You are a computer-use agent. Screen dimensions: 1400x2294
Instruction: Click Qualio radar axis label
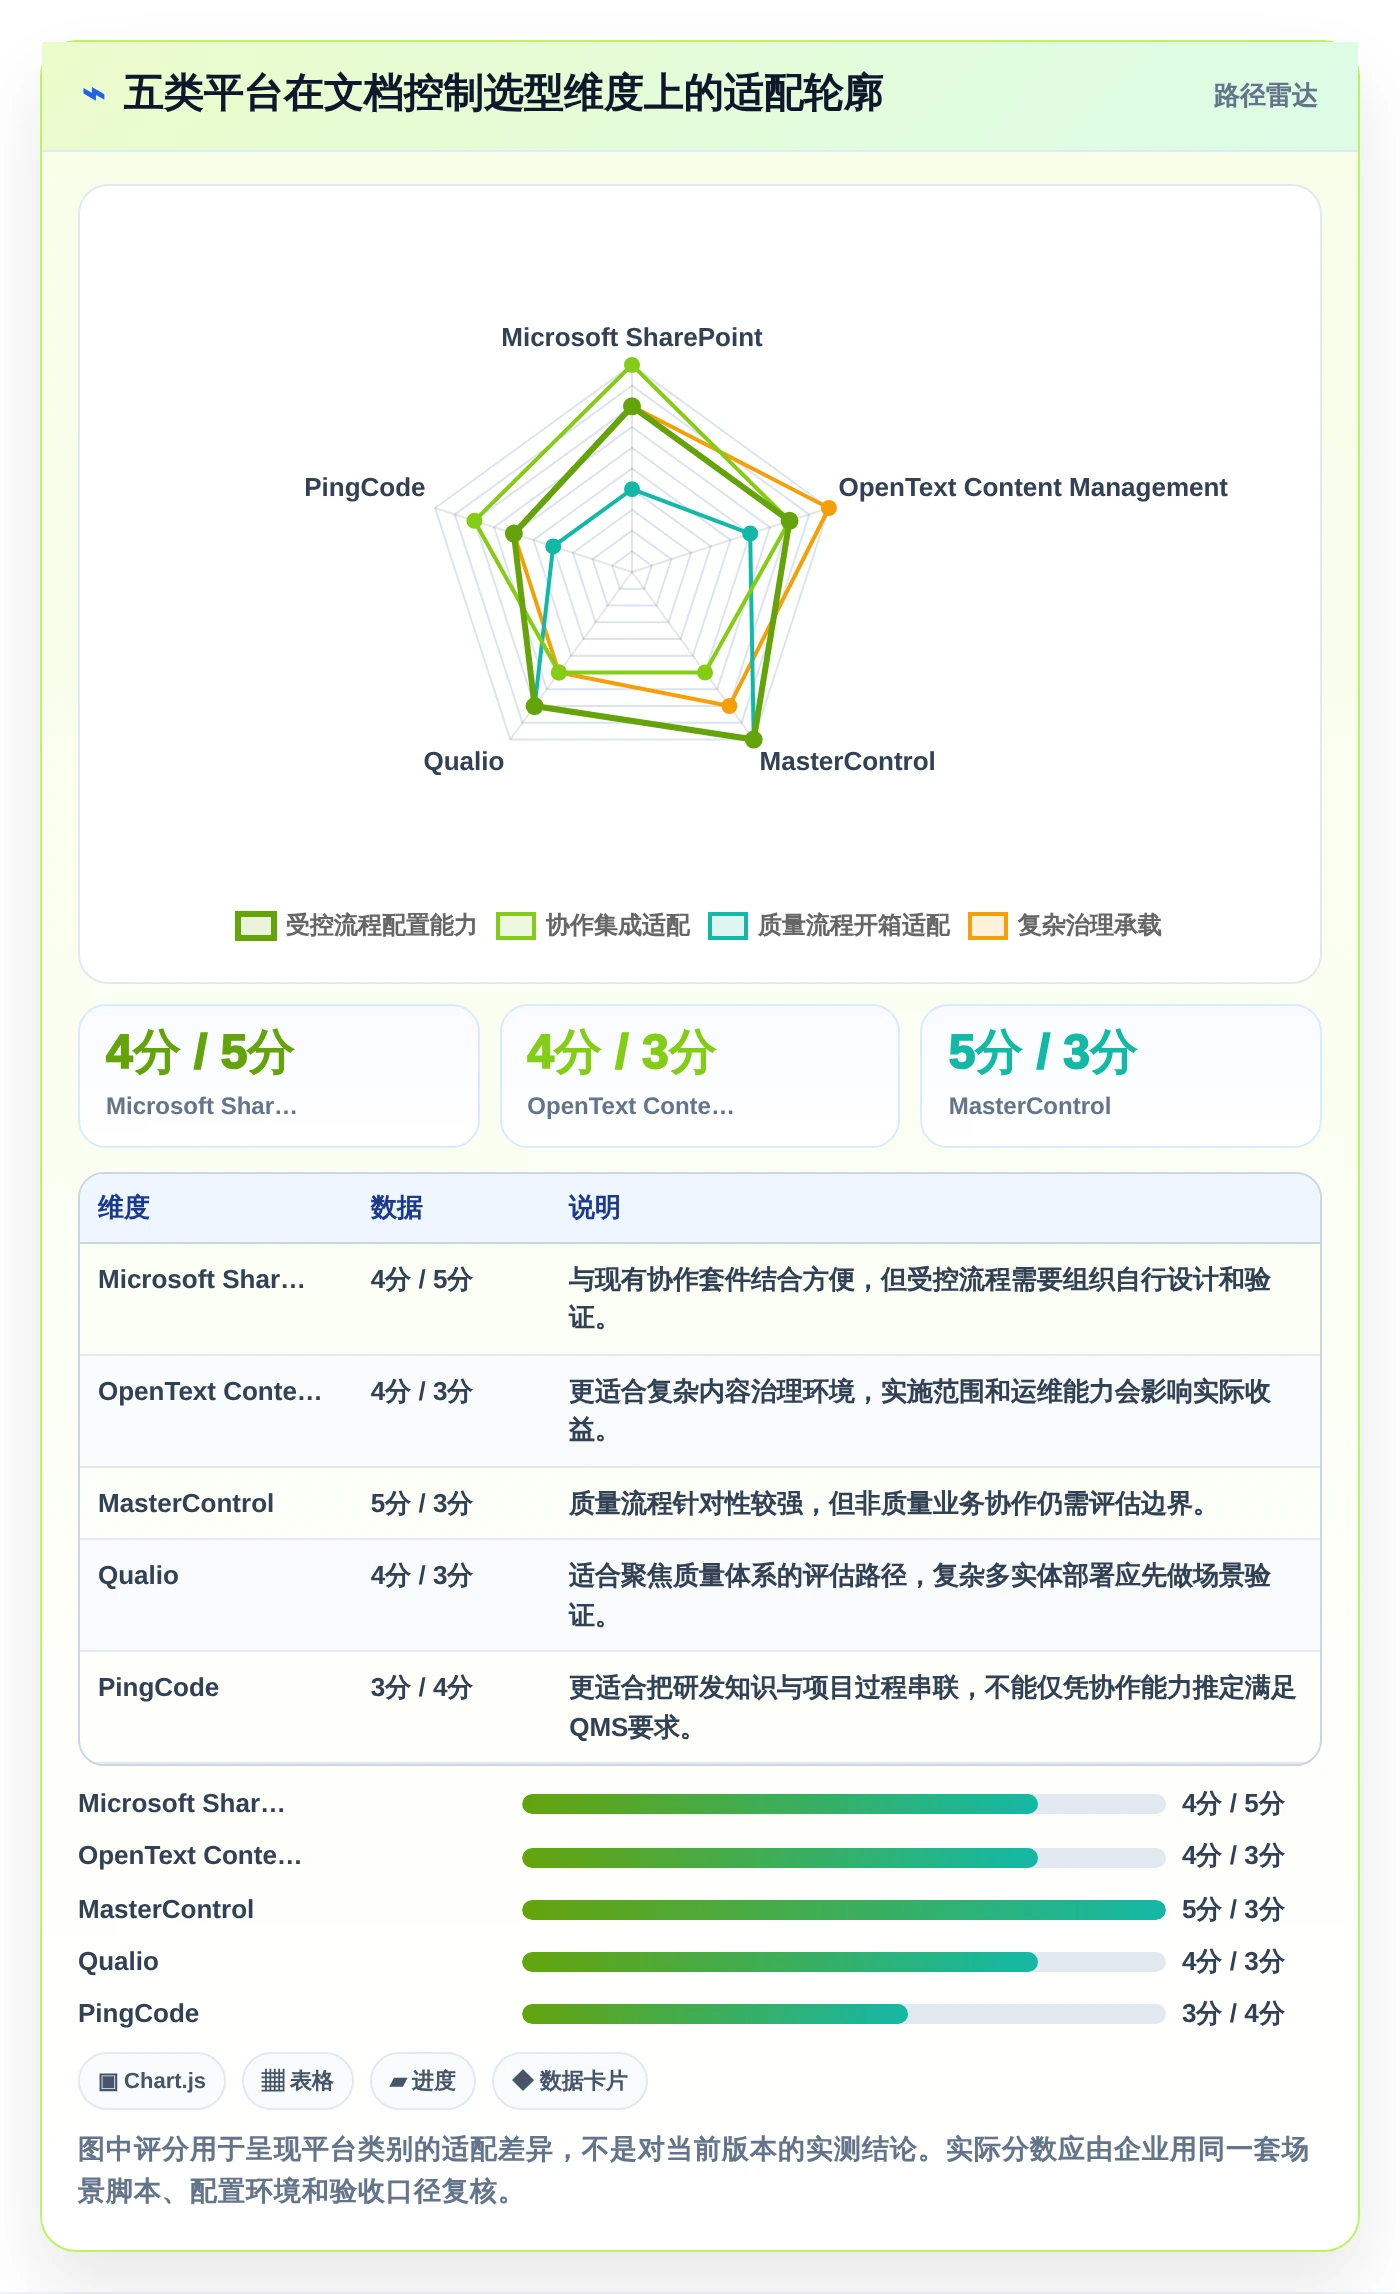464,762
